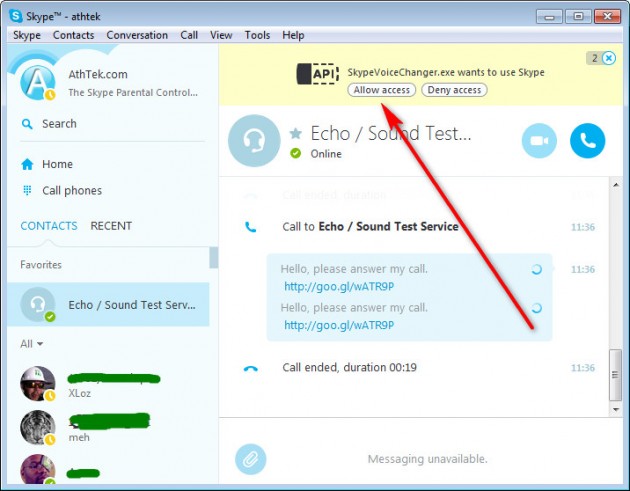Screen dimensions: 630x491
Task: Click Echo contact avatar in Favorites list
Action: click(38, 305)
